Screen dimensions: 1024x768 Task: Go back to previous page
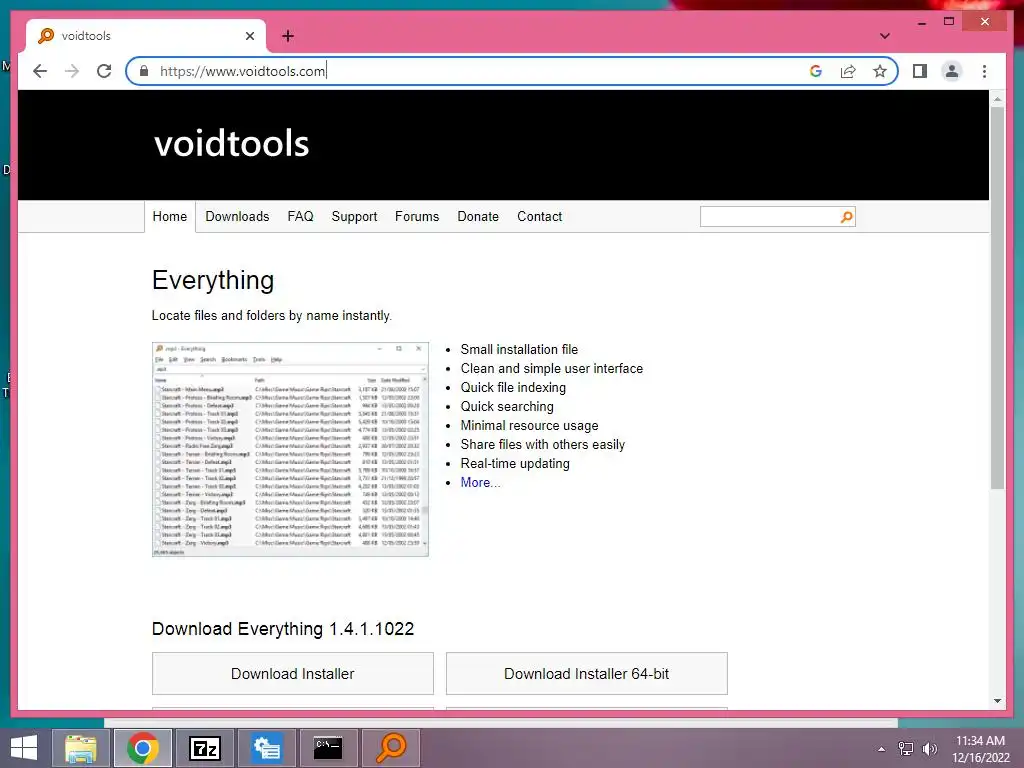pos(40,71)
